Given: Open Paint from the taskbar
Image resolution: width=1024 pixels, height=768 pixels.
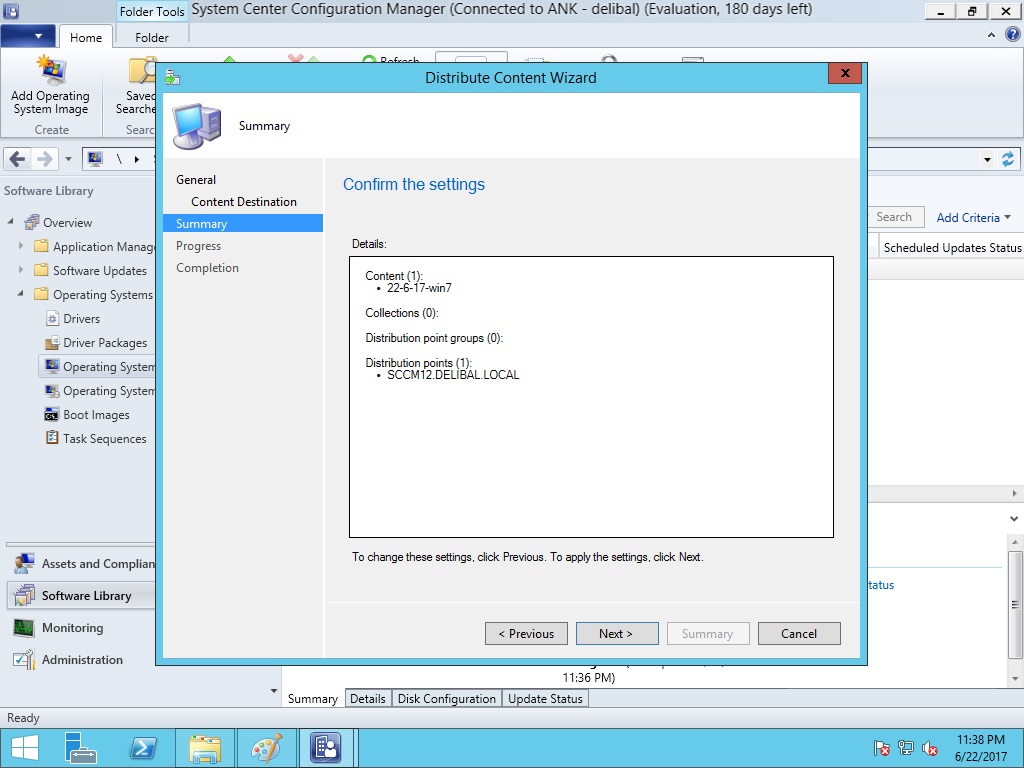Looking at the screenshot, I should [x=266, y=748].
